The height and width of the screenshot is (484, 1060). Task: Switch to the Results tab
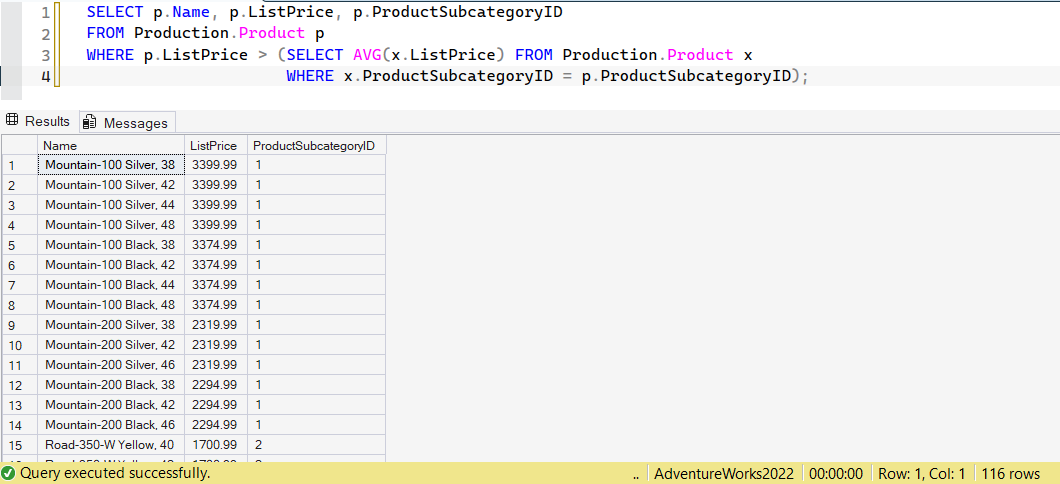(x=39, y=122)
